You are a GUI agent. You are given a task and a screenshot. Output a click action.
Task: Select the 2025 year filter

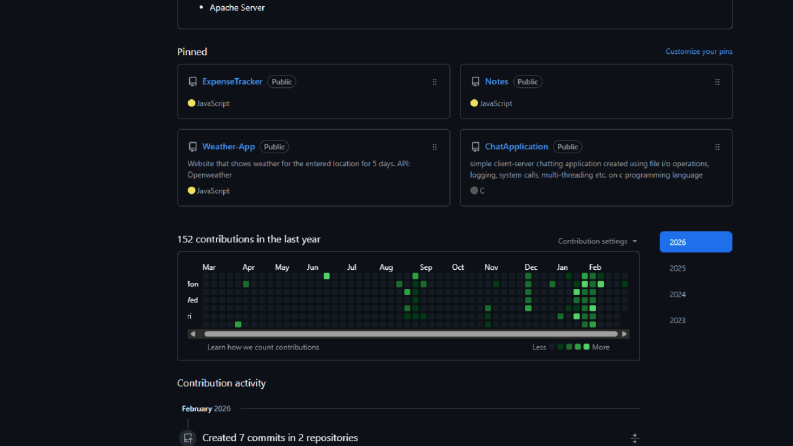[678, 268]
